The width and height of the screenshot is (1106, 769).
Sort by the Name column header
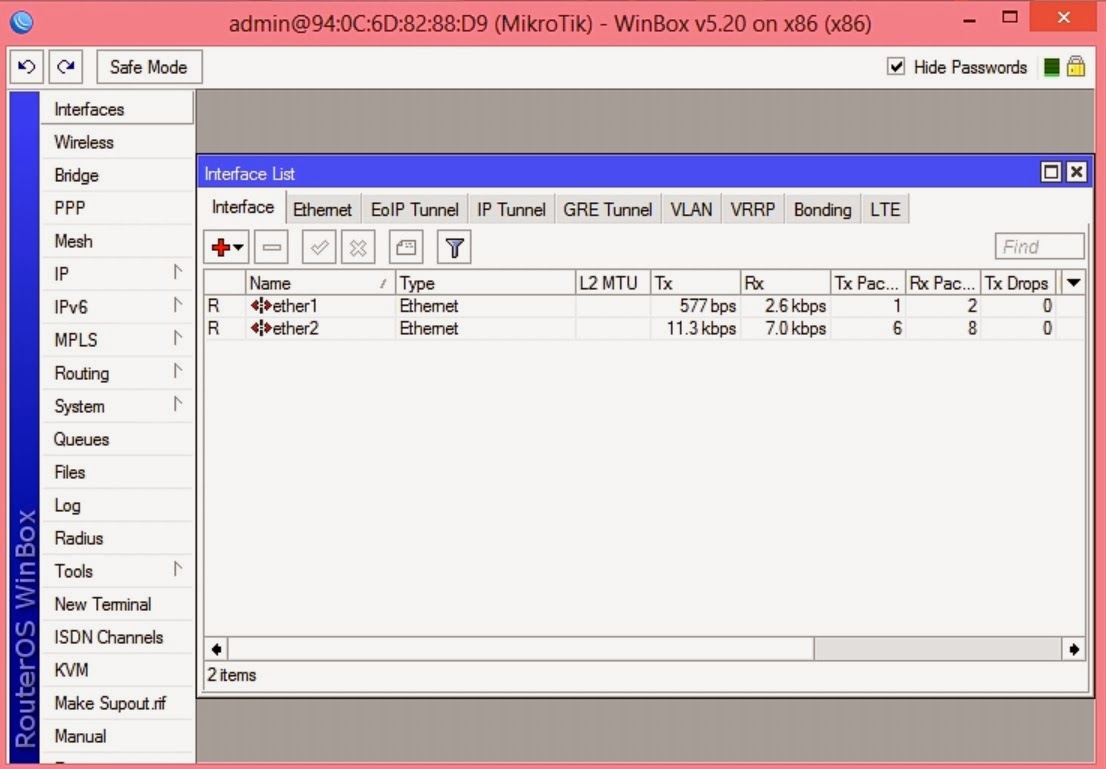(320, 283)
